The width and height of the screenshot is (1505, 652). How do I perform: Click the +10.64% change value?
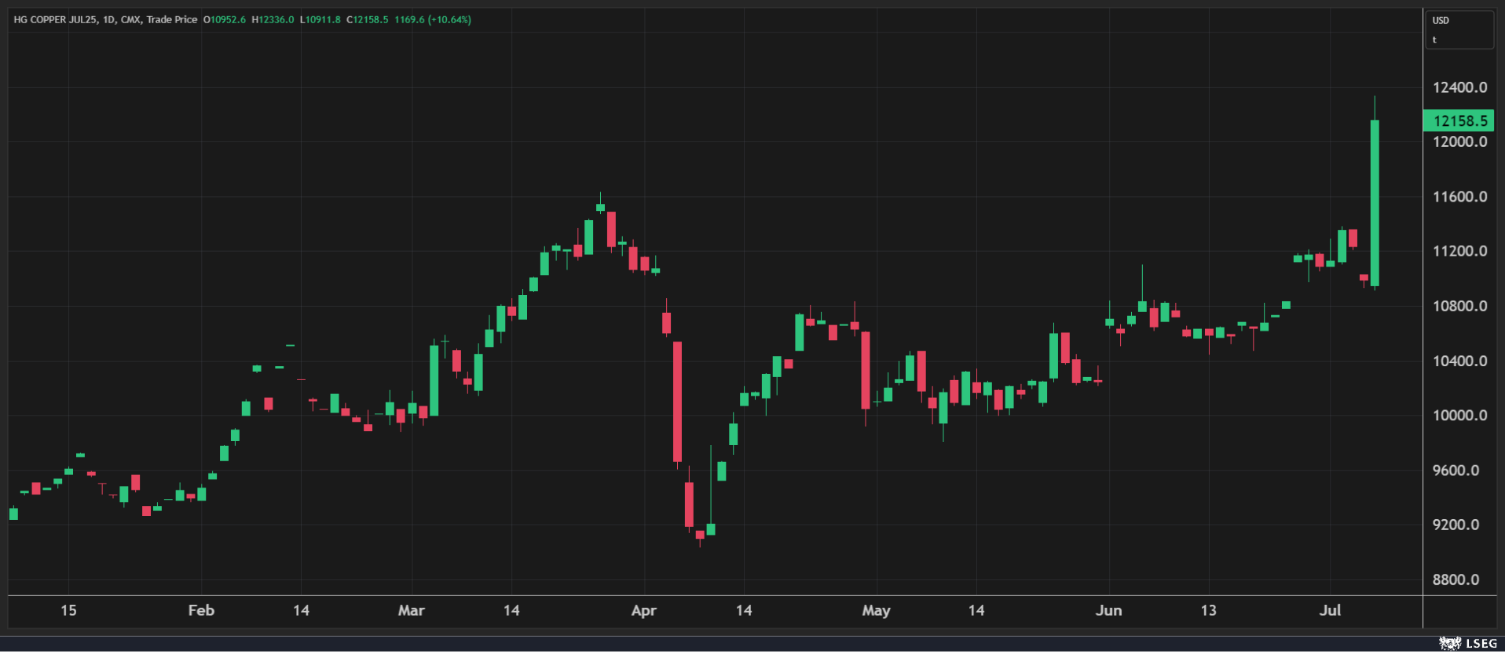(450, 20)
